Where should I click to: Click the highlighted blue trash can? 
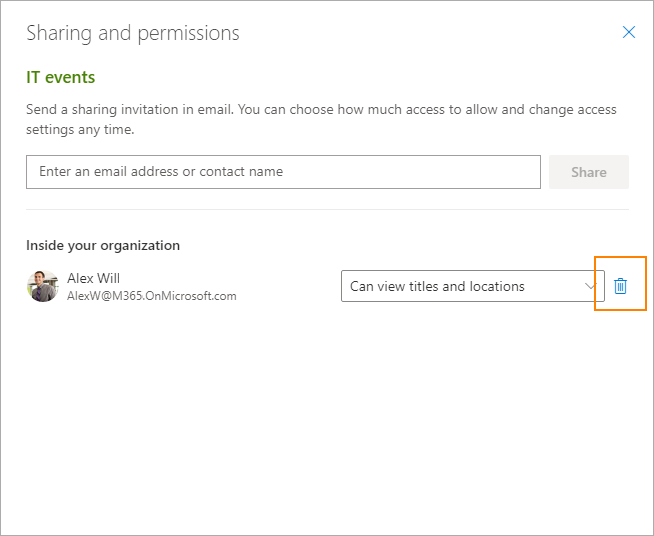[x=620, y=286]
